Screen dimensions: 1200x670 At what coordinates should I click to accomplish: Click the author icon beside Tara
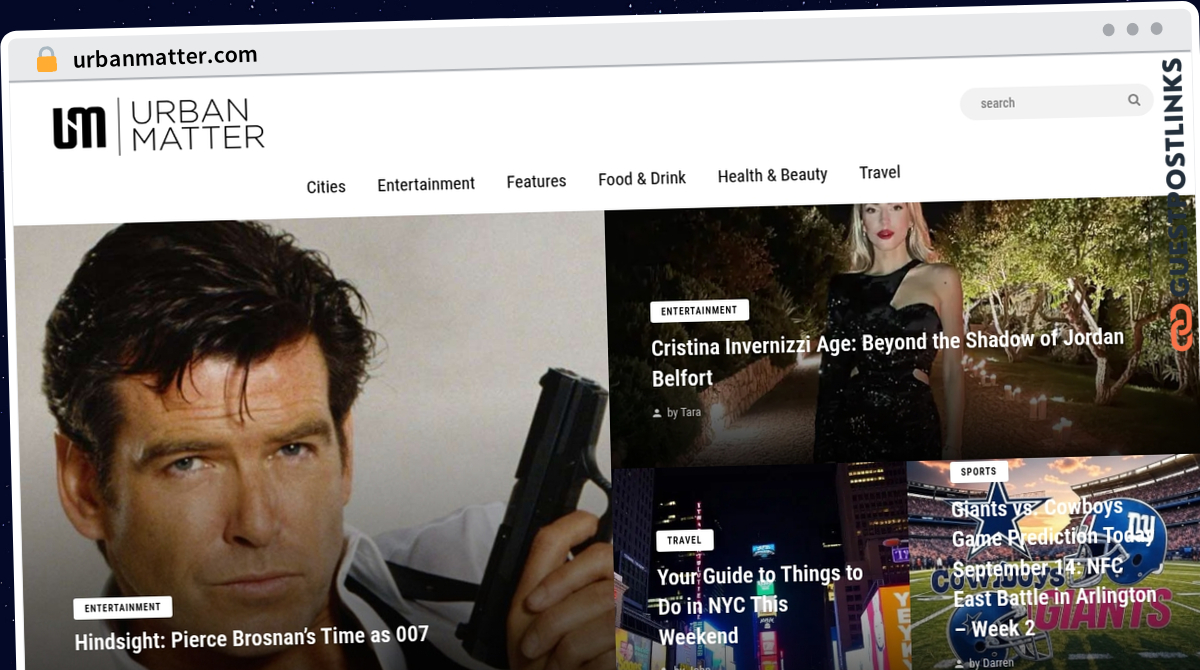coord(657,412)
